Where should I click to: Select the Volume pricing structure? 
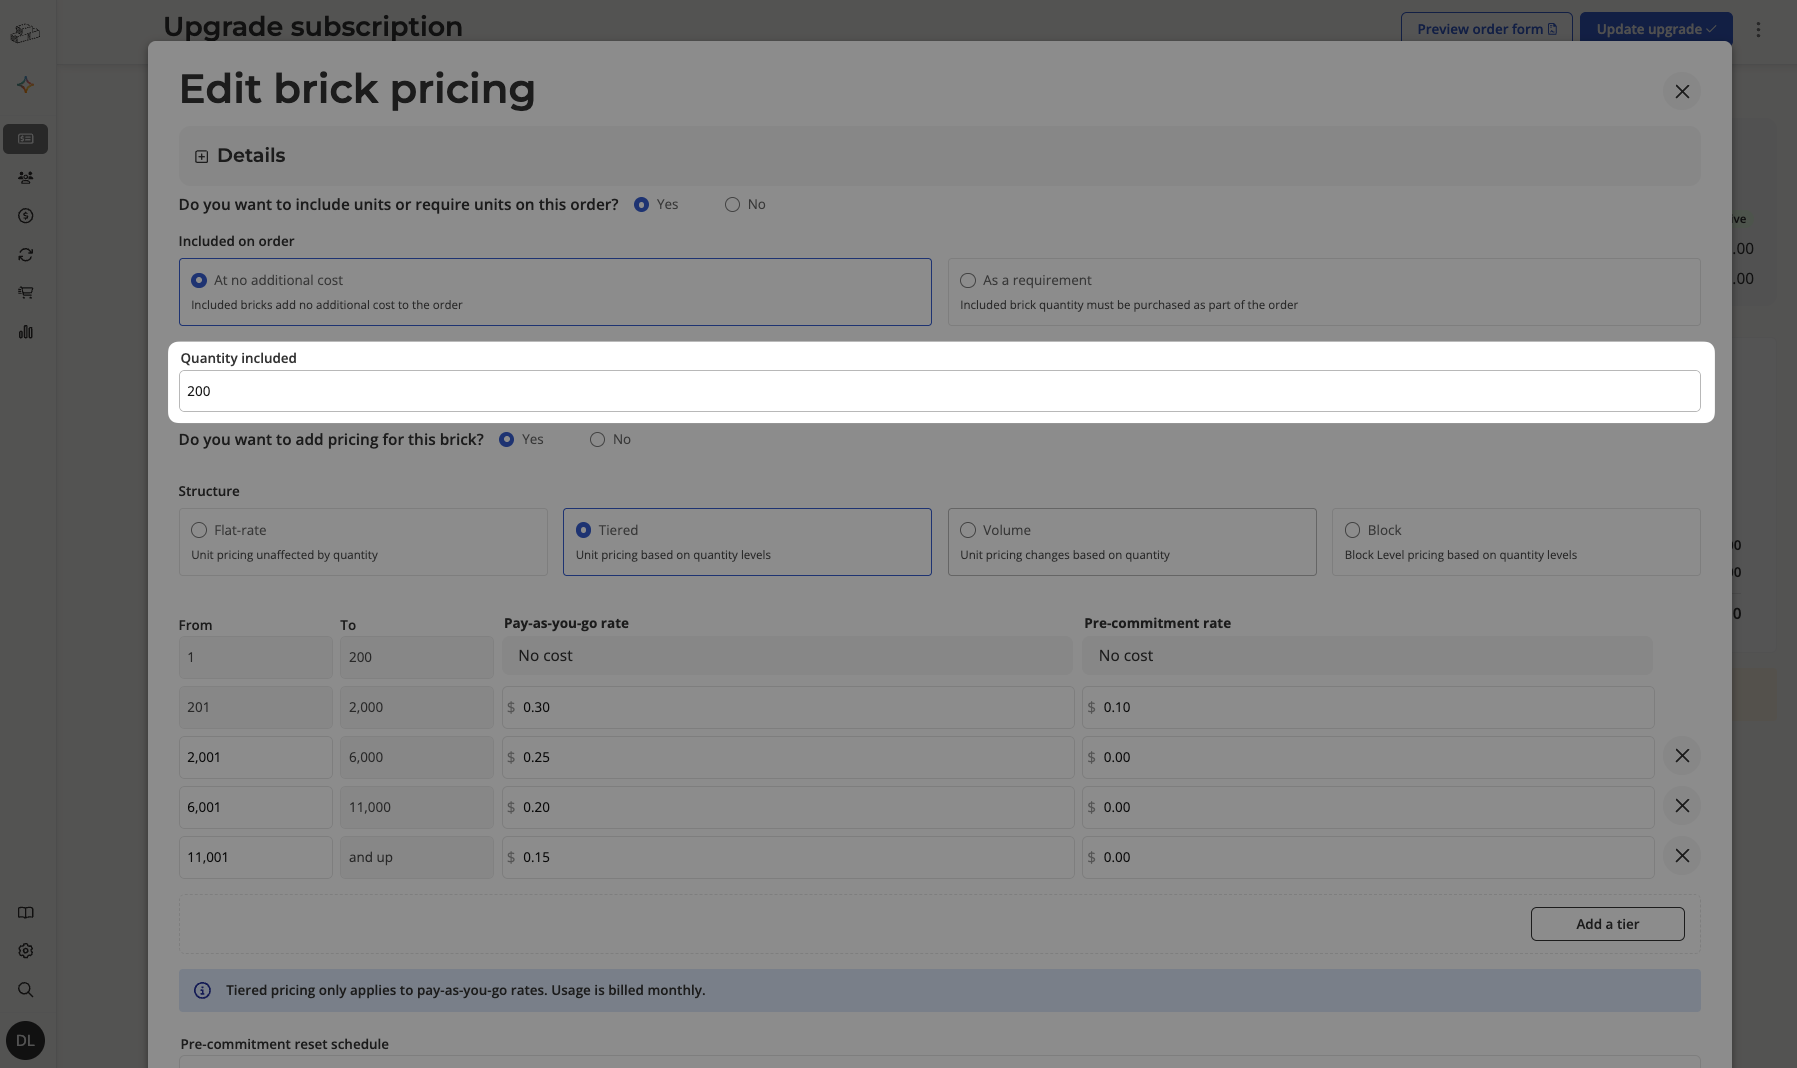click(1132, 542)
